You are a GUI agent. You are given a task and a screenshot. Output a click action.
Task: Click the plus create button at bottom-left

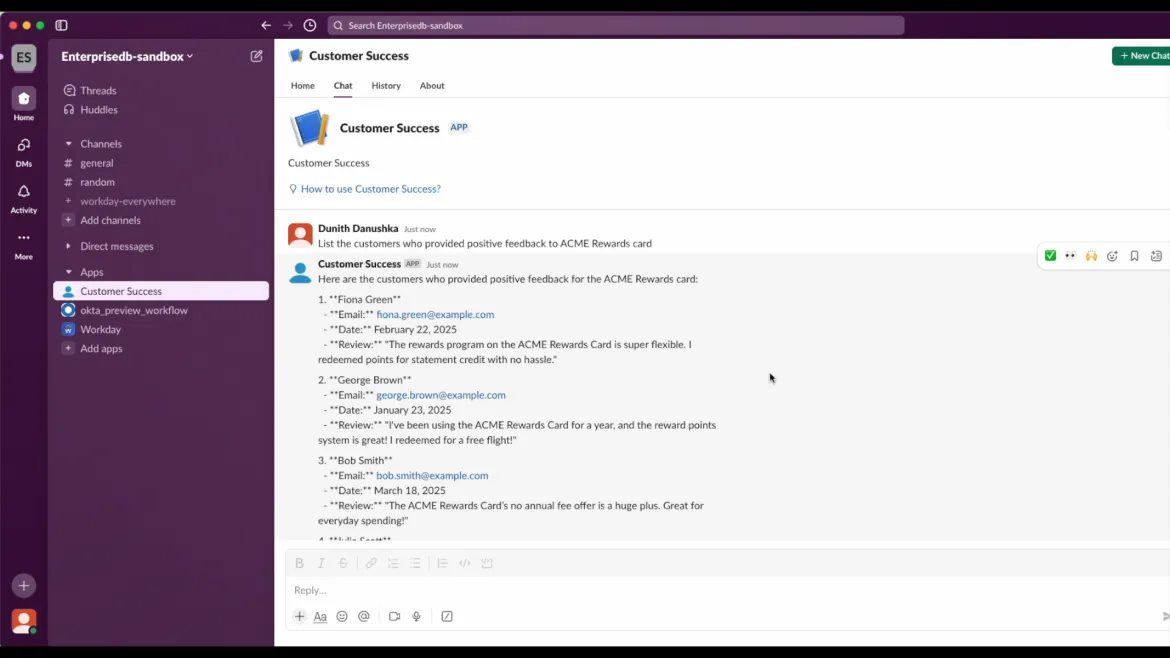pos(24,586)
